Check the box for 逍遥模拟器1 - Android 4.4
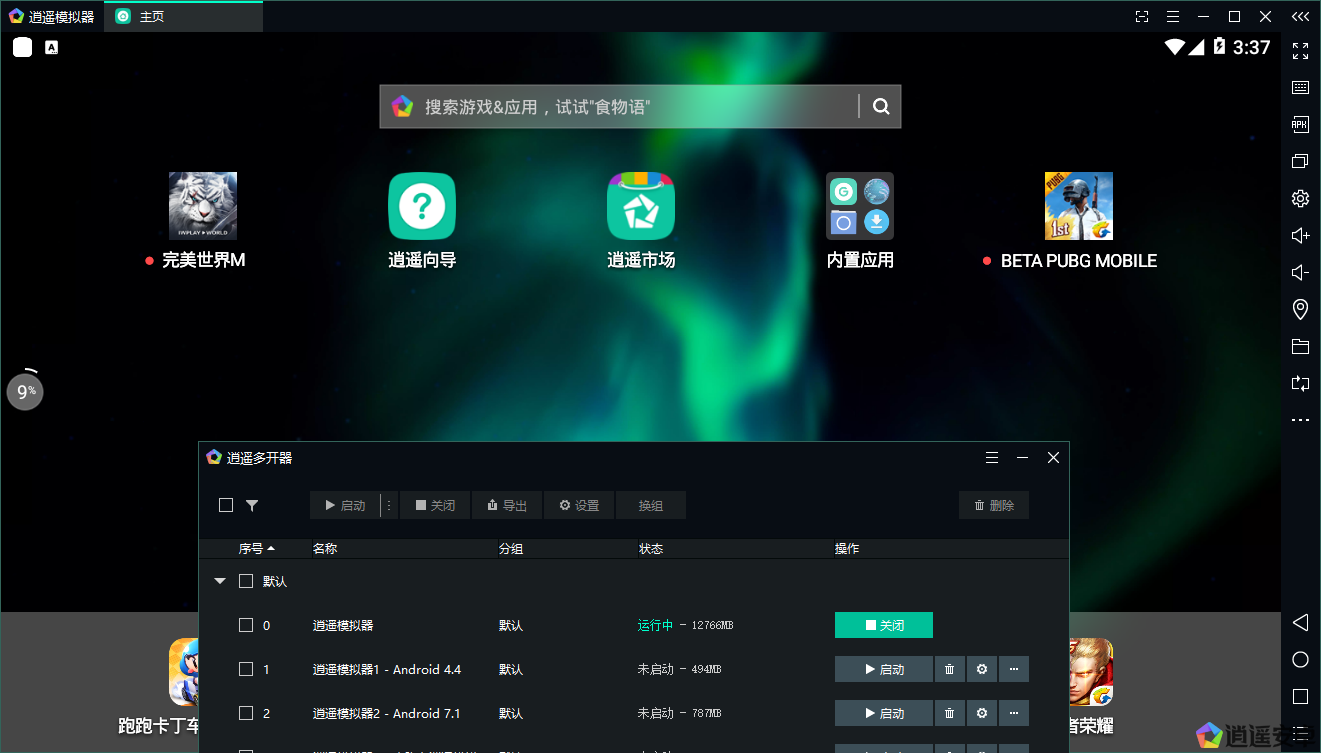 246,669
